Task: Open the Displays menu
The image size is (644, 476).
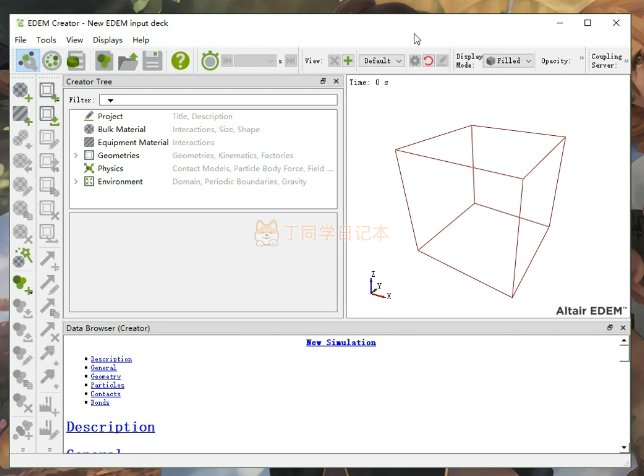Action: click(x=107, y=40)
